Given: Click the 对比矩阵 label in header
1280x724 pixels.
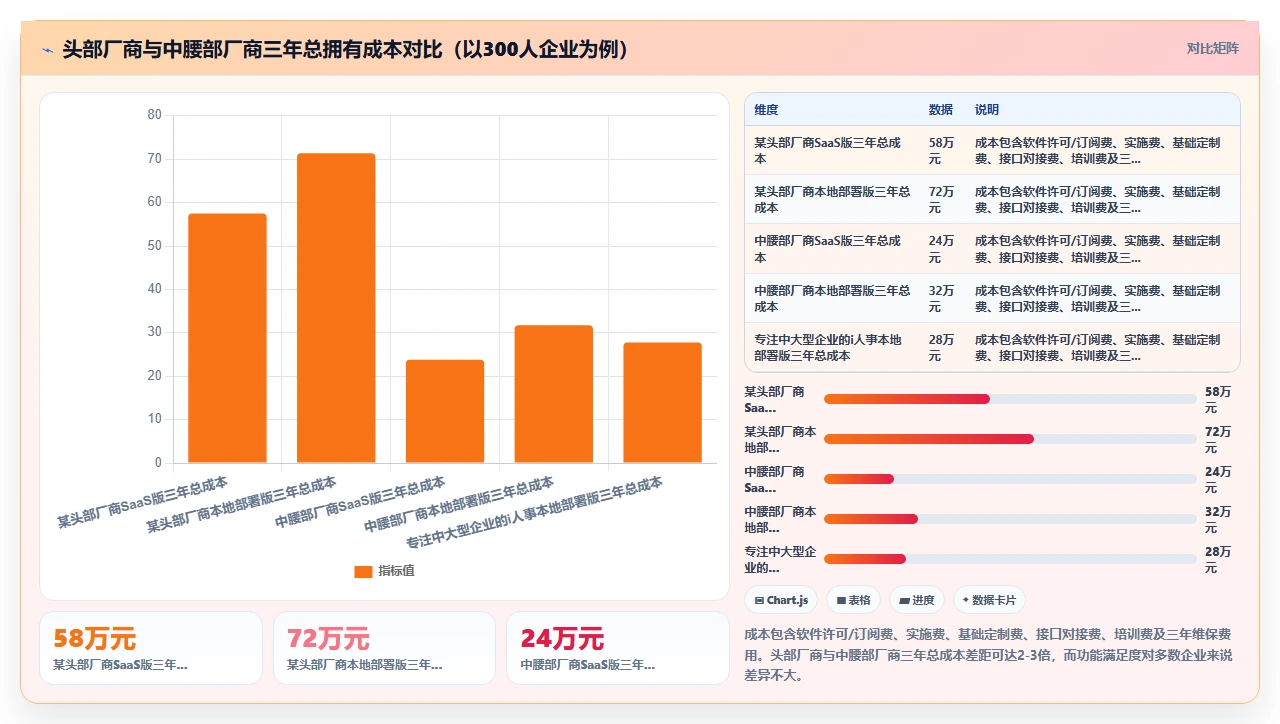Looking at the screenshot, I should (x=1213, y=48).
